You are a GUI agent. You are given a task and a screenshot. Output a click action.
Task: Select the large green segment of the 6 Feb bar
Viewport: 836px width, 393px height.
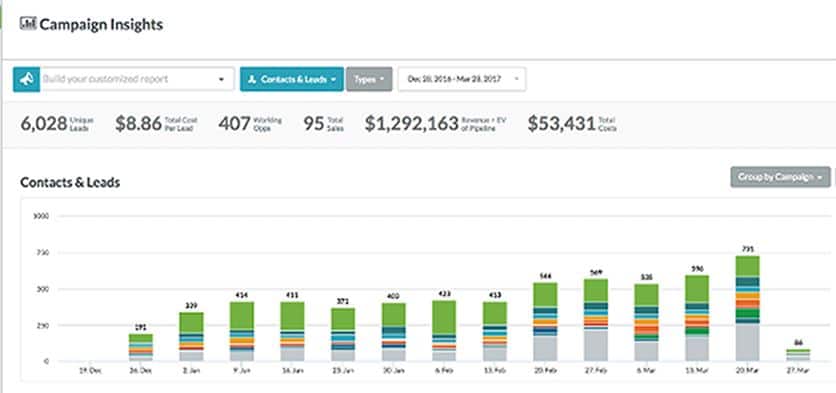pos(444,318)
